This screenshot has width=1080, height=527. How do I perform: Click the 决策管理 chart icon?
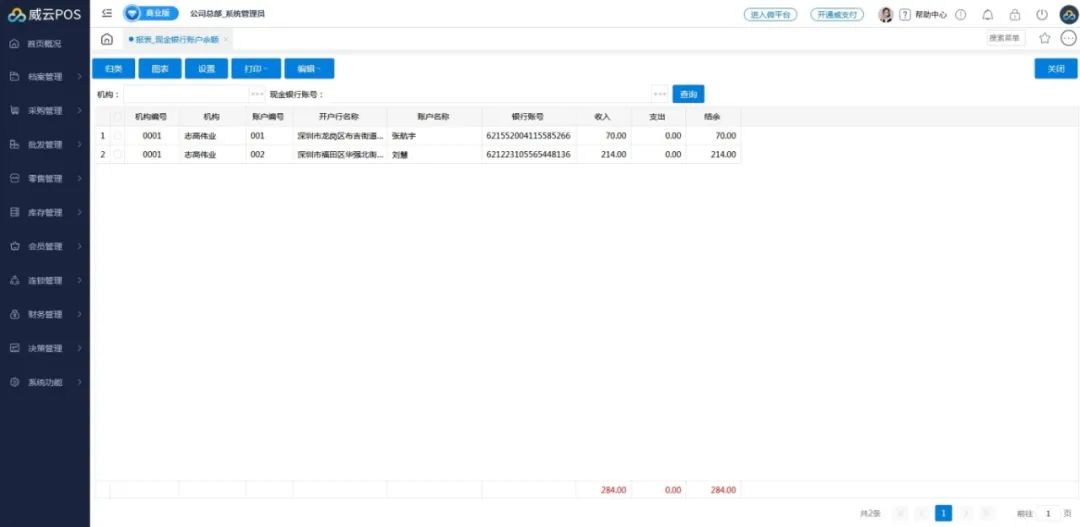click(14, 349)
